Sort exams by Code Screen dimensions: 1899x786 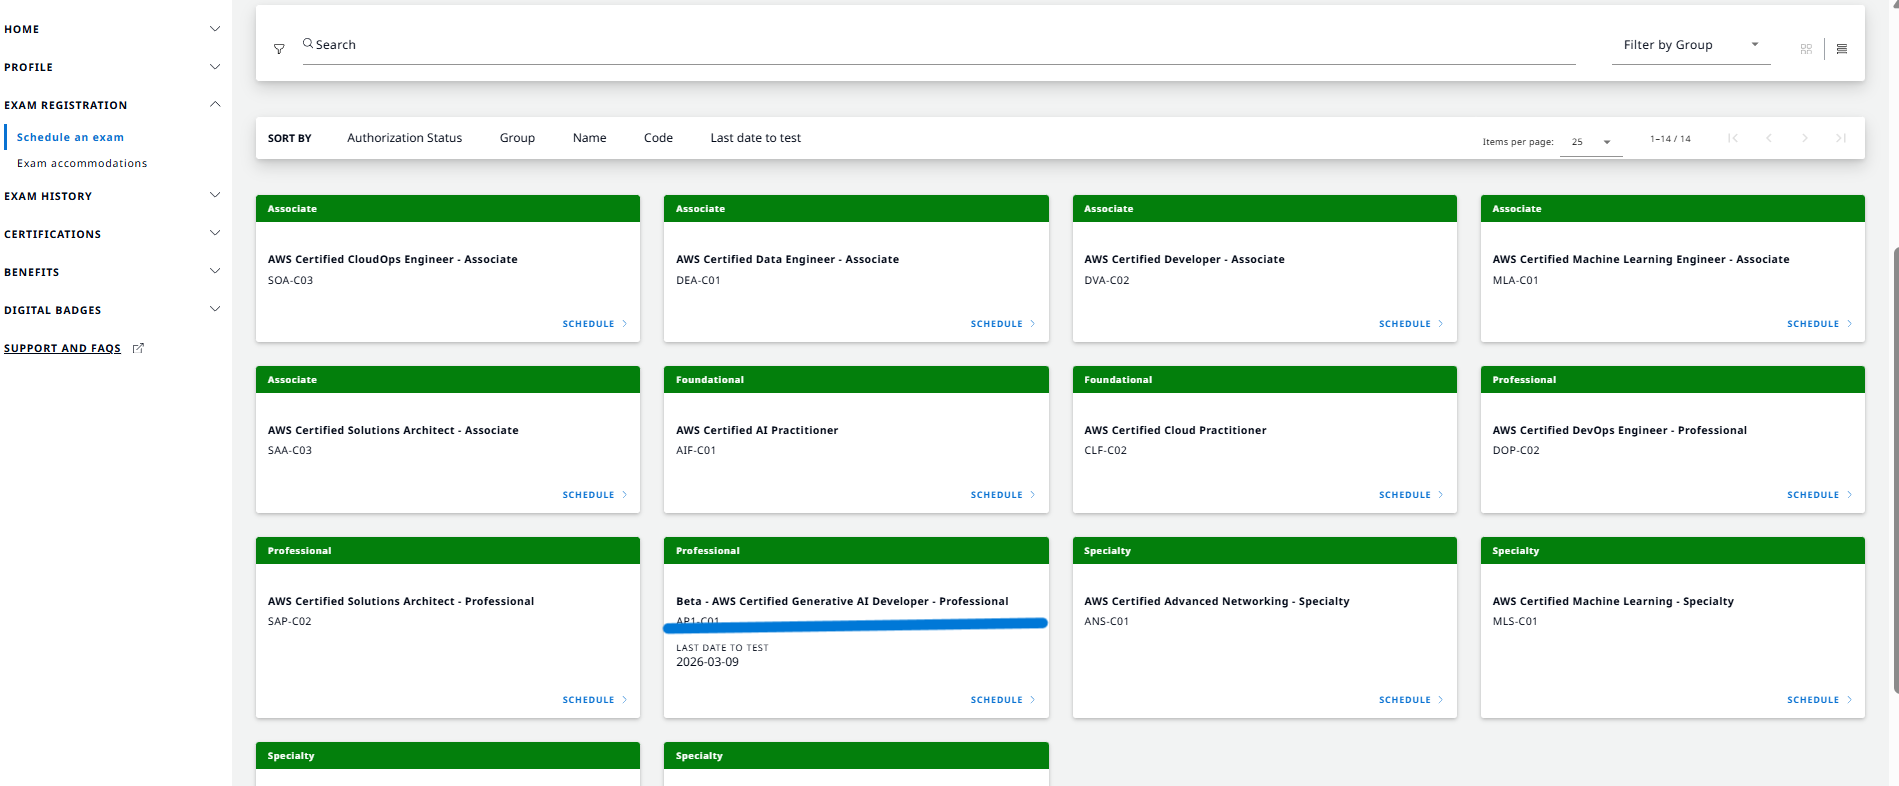658,138
